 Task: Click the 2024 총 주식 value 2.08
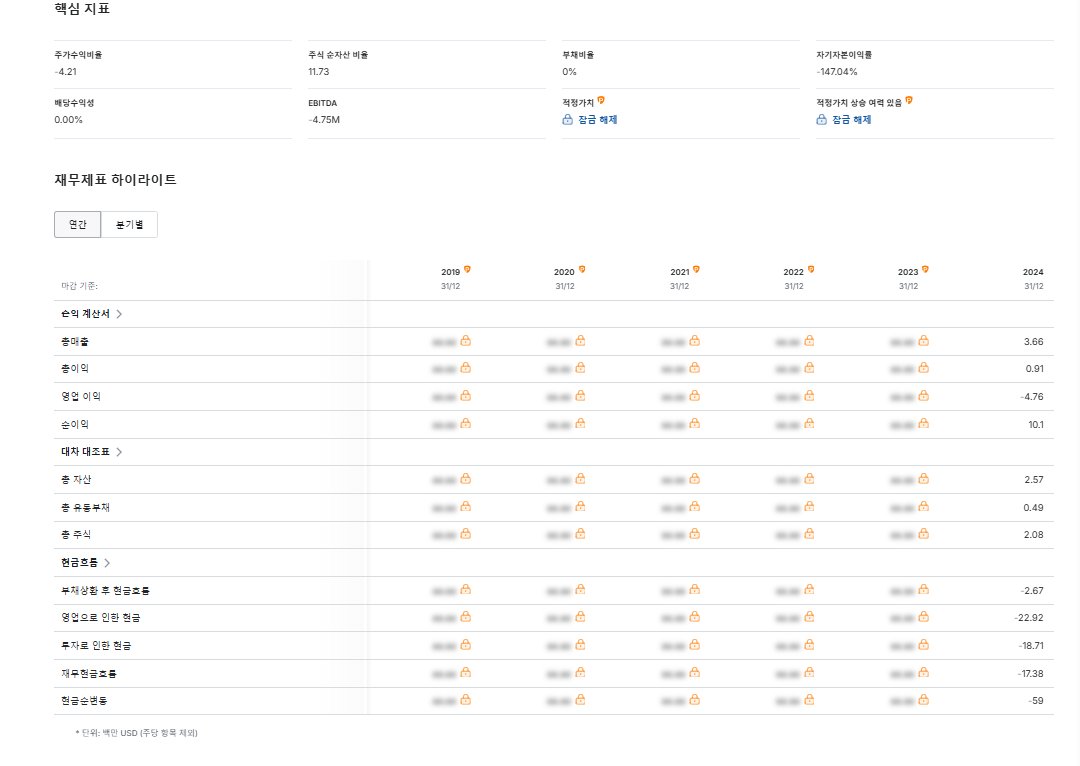(1033, 535)
